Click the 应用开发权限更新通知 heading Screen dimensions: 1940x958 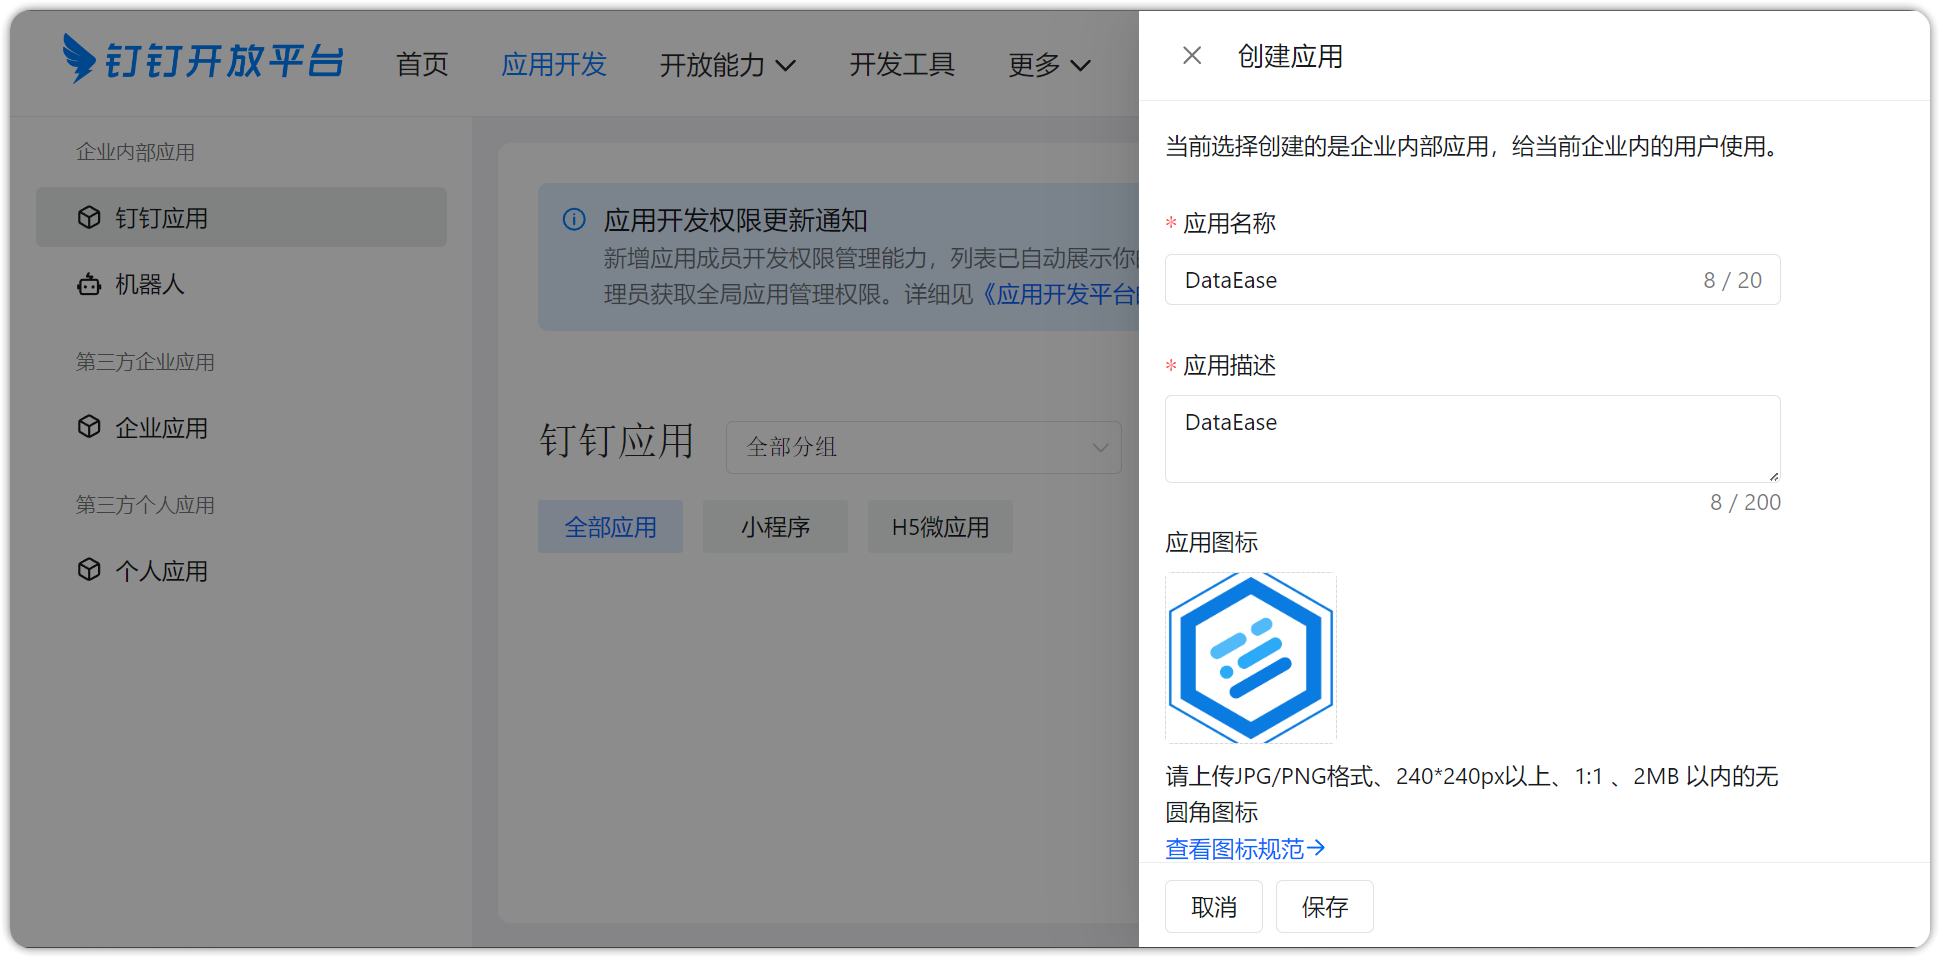pyautogui.click(x=735, y=220)
